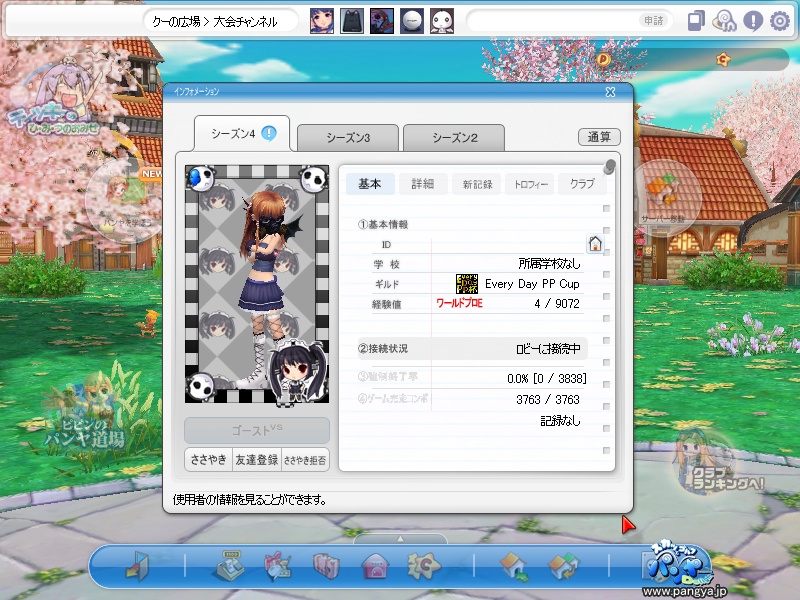Click the クーの広場 > 大会チャンネル breadcrumb
The width and height of the screenshot is (800, 600).
click(x=215, y=21)
